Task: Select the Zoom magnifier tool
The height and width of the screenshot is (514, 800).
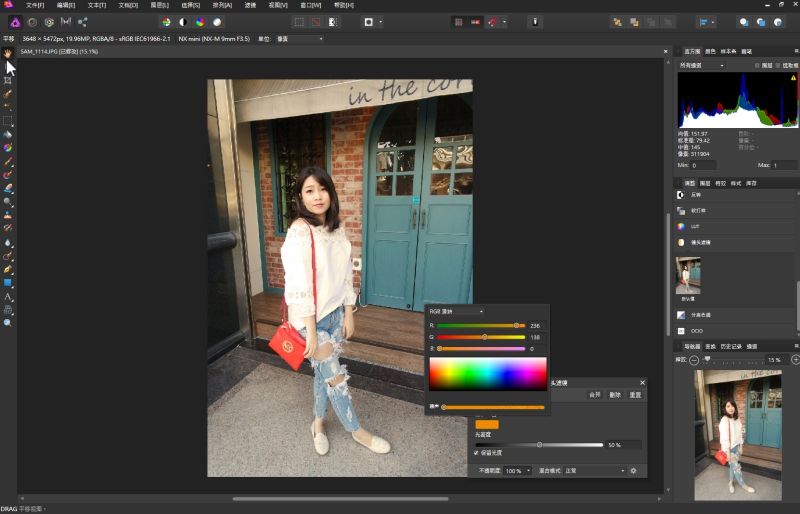Action: 8,323
